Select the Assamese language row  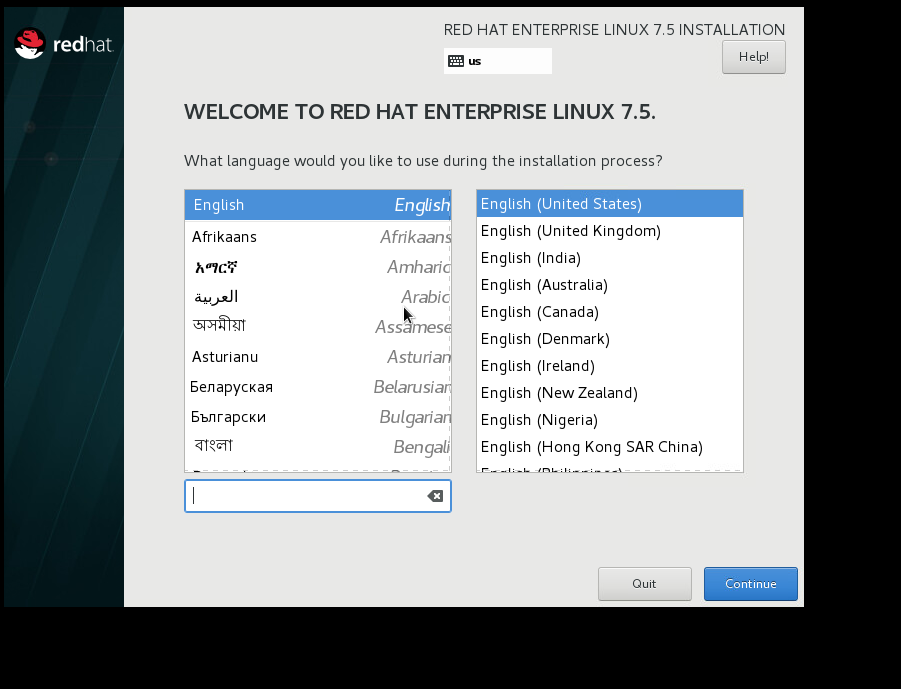[x=318, y=326]
